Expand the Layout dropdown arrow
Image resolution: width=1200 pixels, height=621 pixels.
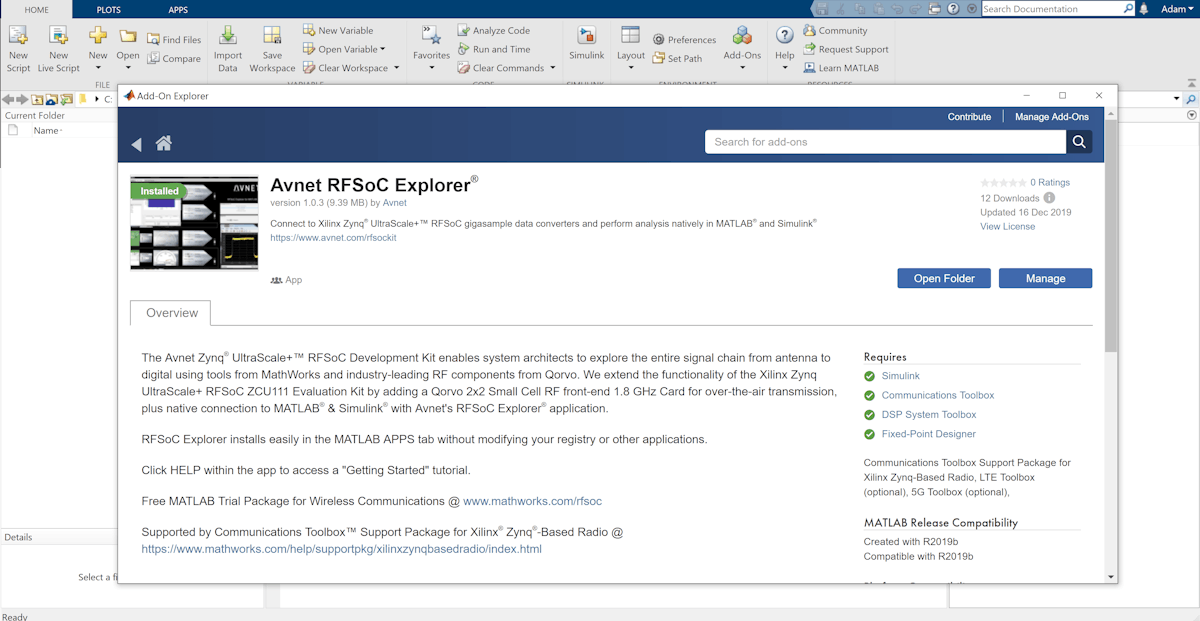tap(630, 69)
